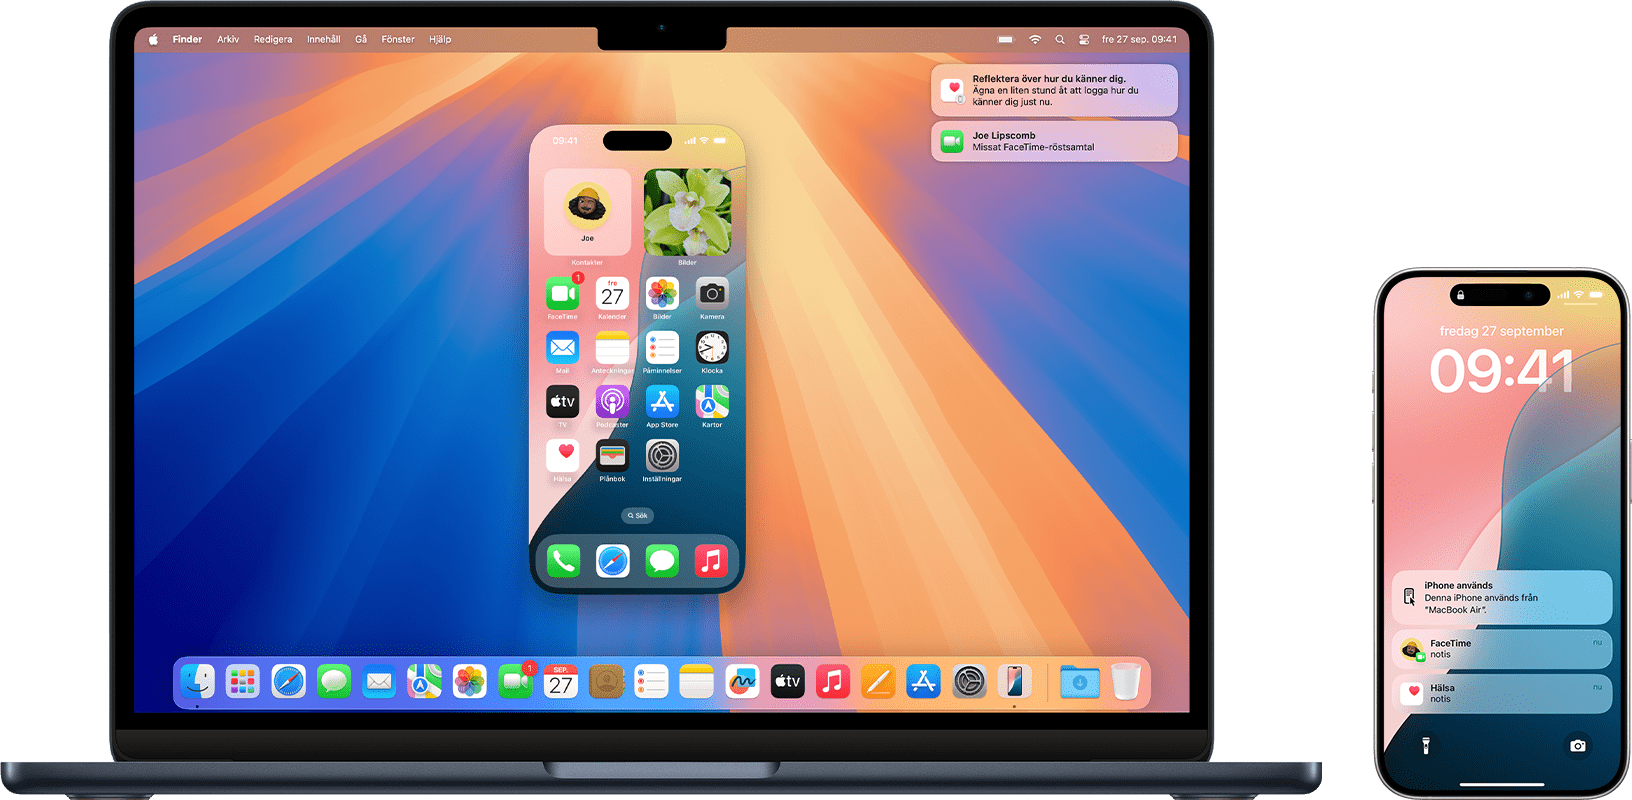
Task: Open the TV app on mirrored iPhone
Action: (x=562, y=402)
